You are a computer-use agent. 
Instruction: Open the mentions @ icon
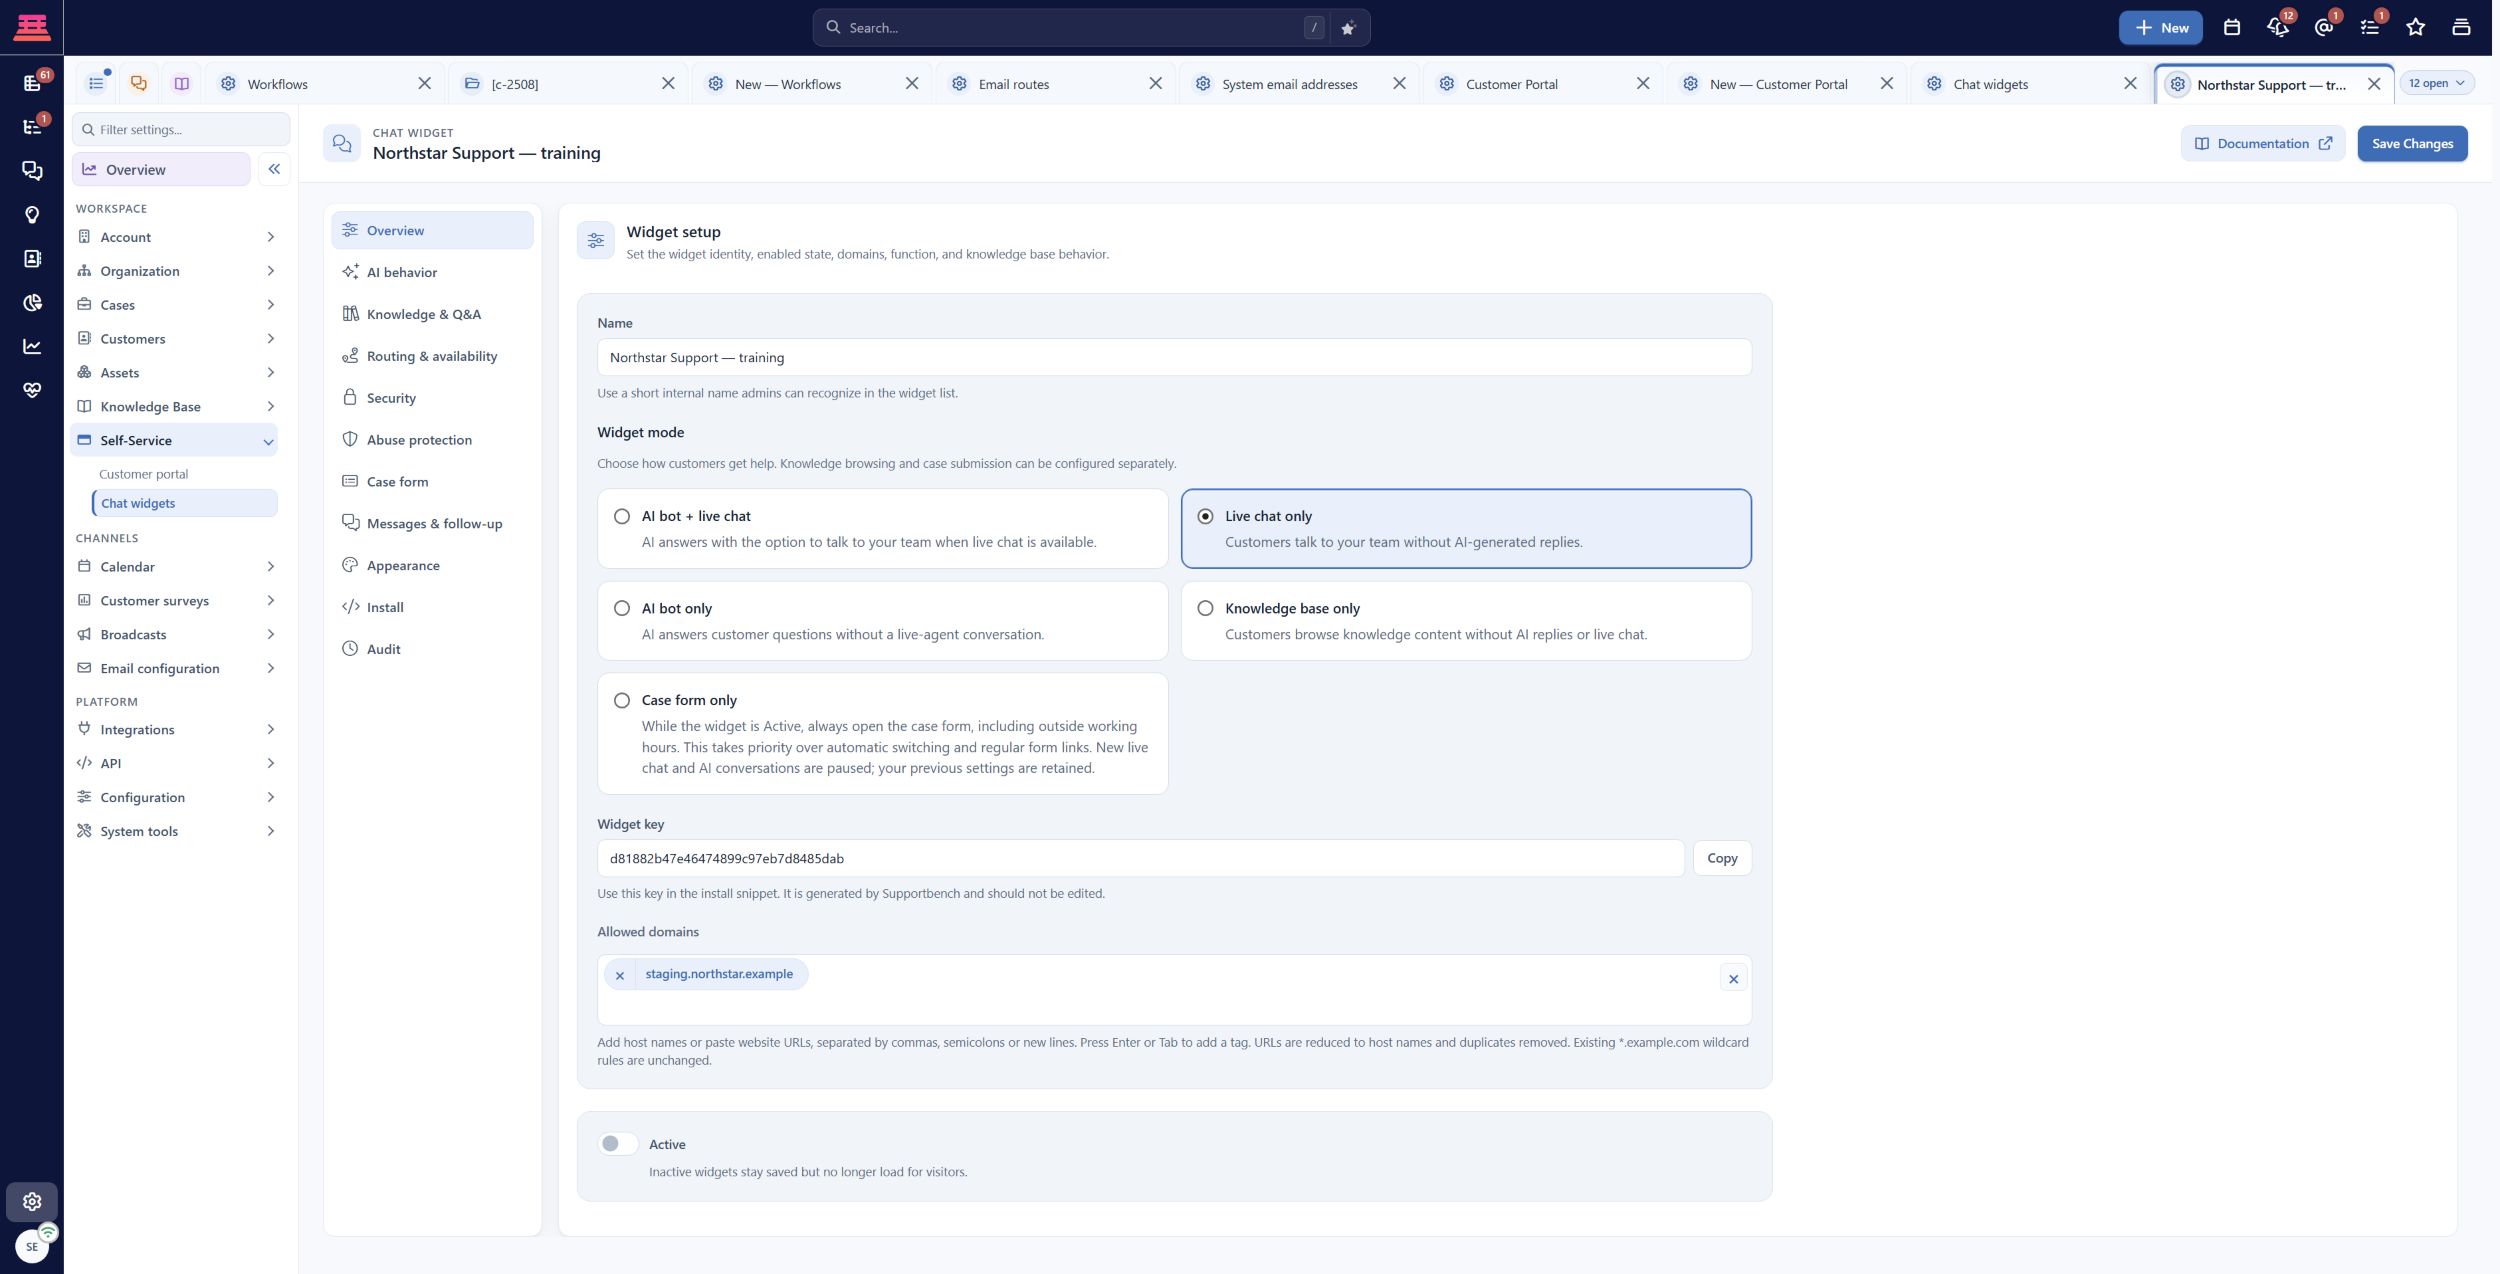point(2324,28)
